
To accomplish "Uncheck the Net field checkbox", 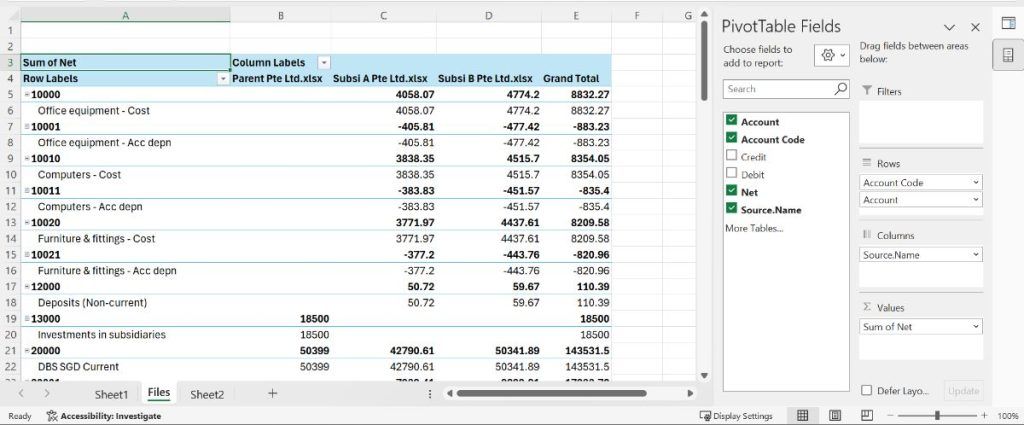I will pyautogui.click(x=731, y=191).
